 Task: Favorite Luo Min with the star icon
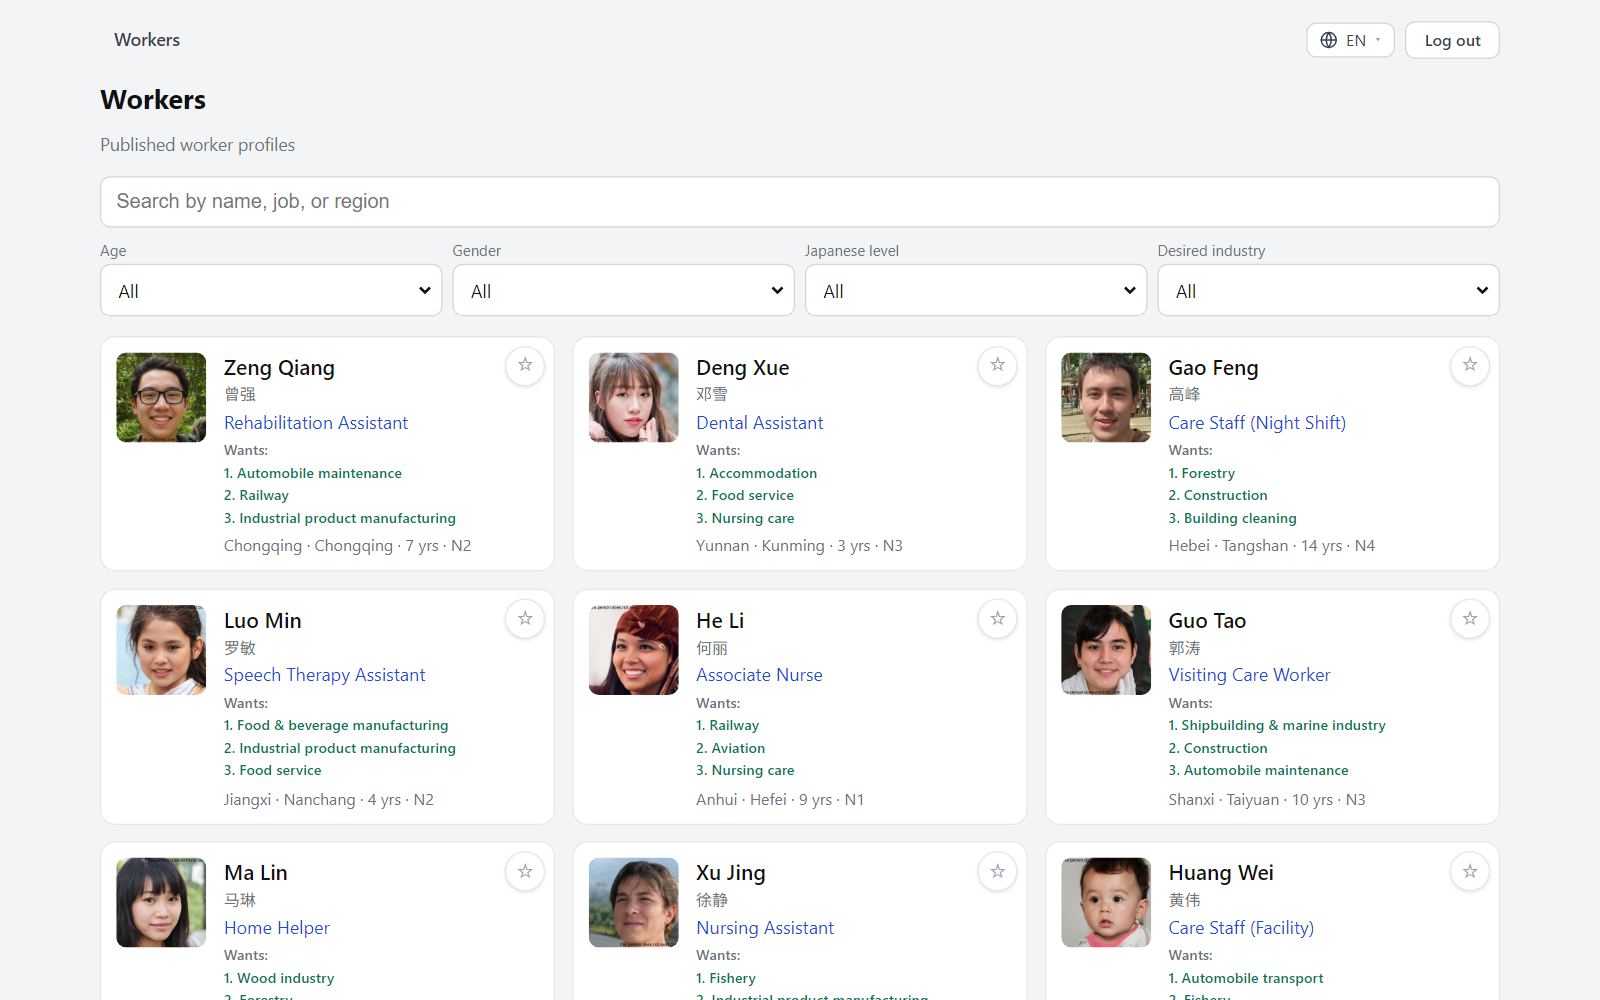click(x=525, y=619)
